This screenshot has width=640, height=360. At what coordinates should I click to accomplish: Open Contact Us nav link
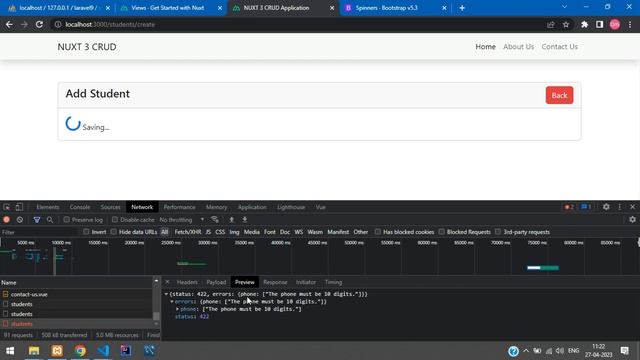559,47
